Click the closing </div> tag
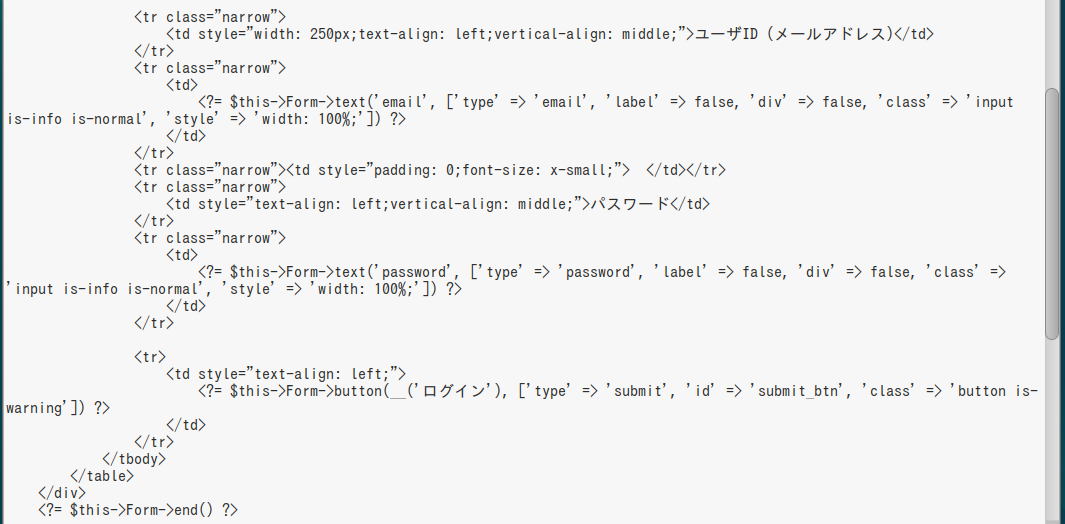Viewport: 1065px width, 524px height. (62, 493)
